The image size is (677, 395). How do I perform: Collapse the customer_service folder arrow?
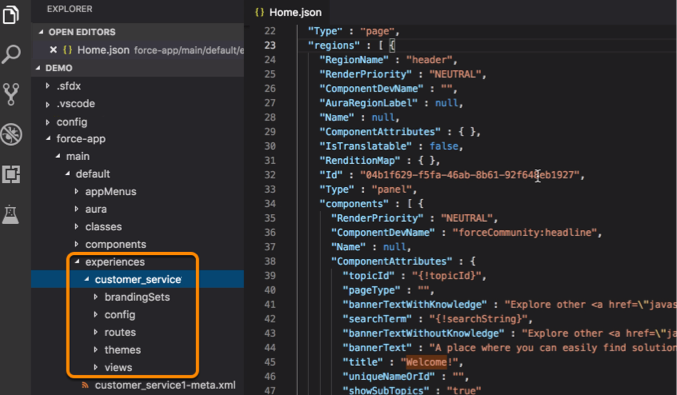click(x=87, y=279)
